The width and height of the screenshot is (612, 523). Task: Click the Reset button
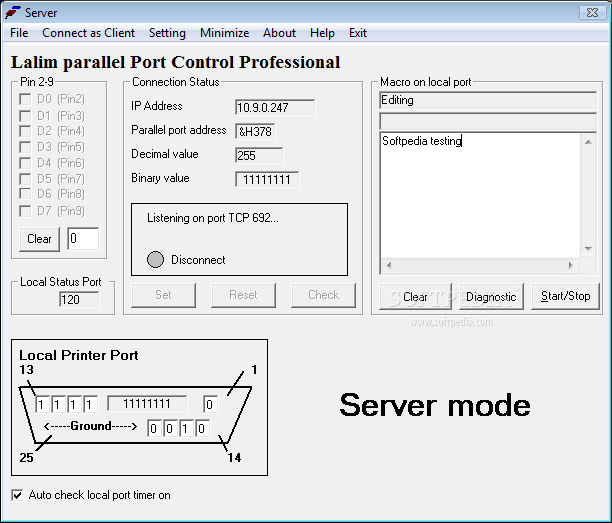[x=243, y=295]
